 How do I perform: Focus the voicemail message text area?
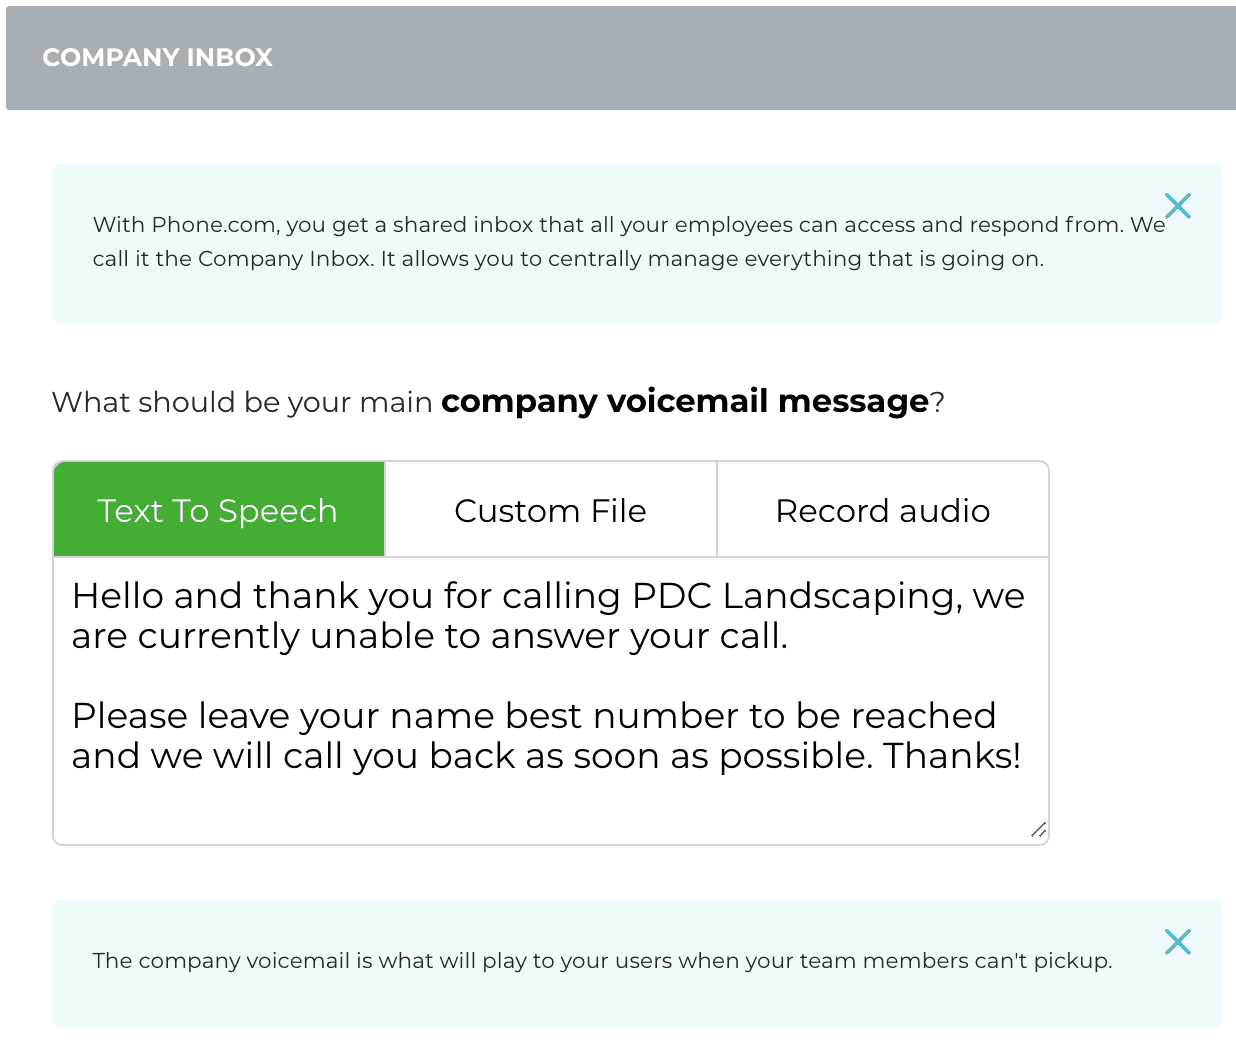tap(550, 700)
